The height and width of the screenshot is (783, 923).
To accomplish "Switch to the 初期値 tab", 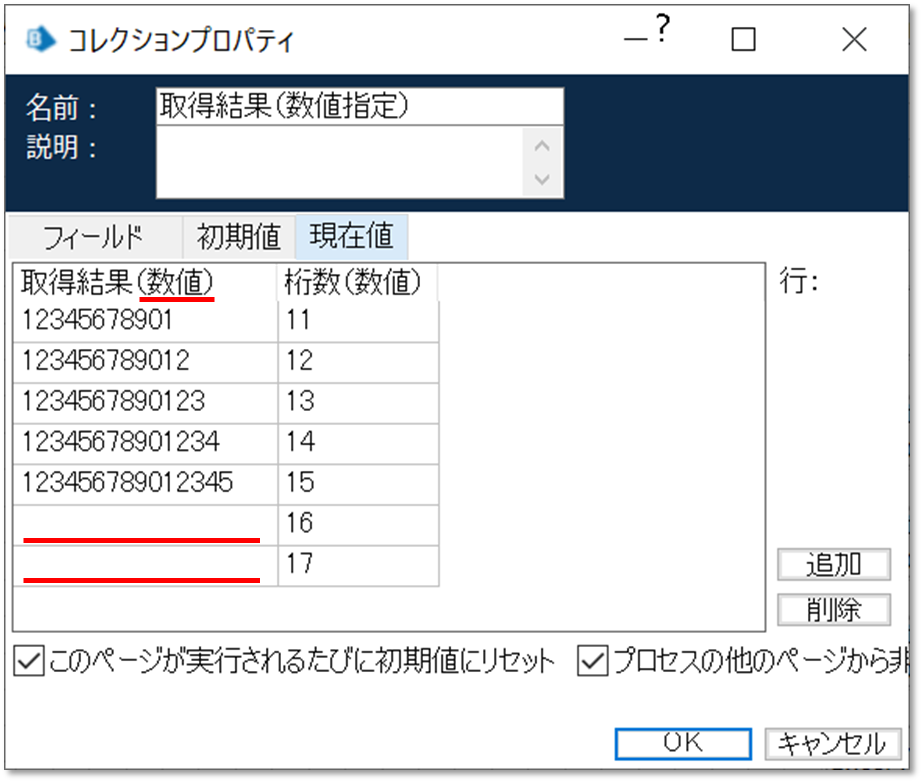I will click(x=238, y=237).
